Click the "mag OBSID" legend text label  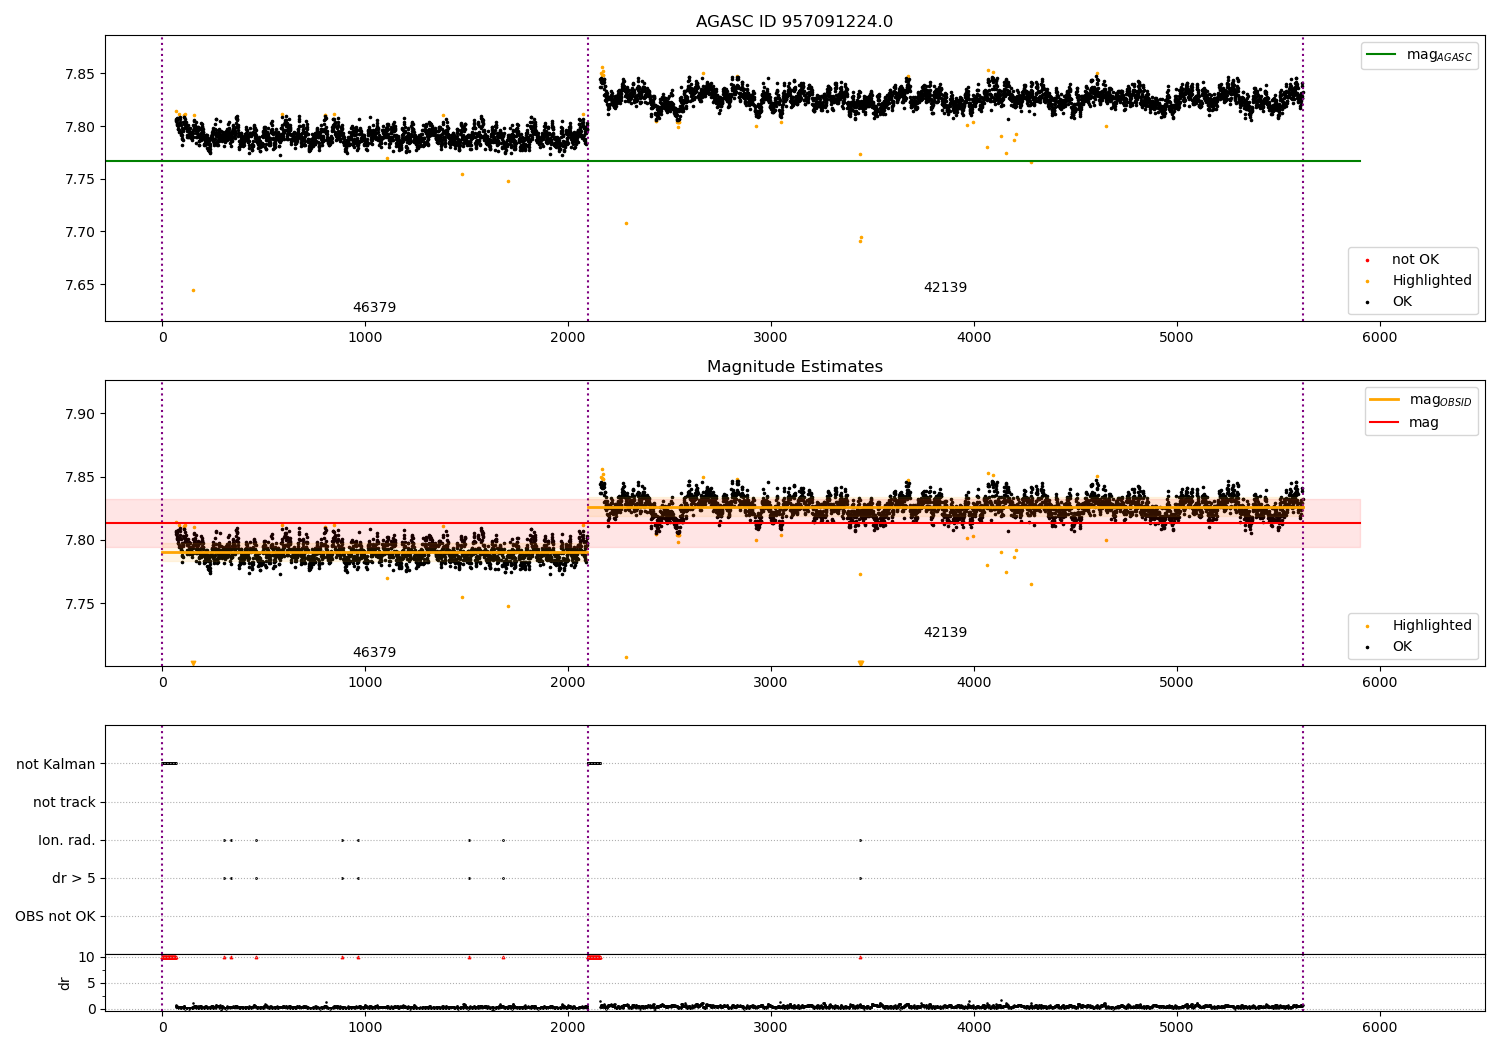pos(1441,400)
